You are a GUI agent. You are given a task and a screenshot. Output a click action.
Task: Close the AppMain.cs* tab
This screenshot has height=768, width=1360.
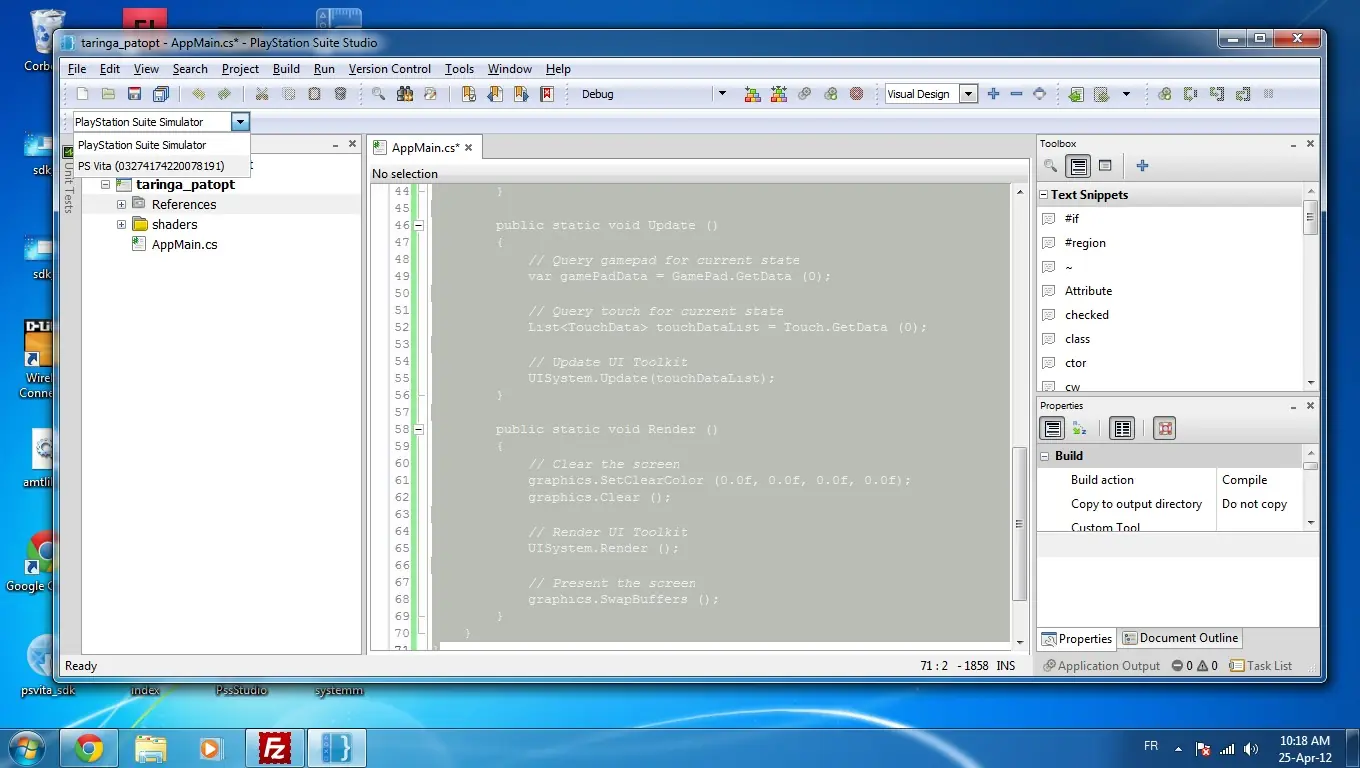click(469, 148)
